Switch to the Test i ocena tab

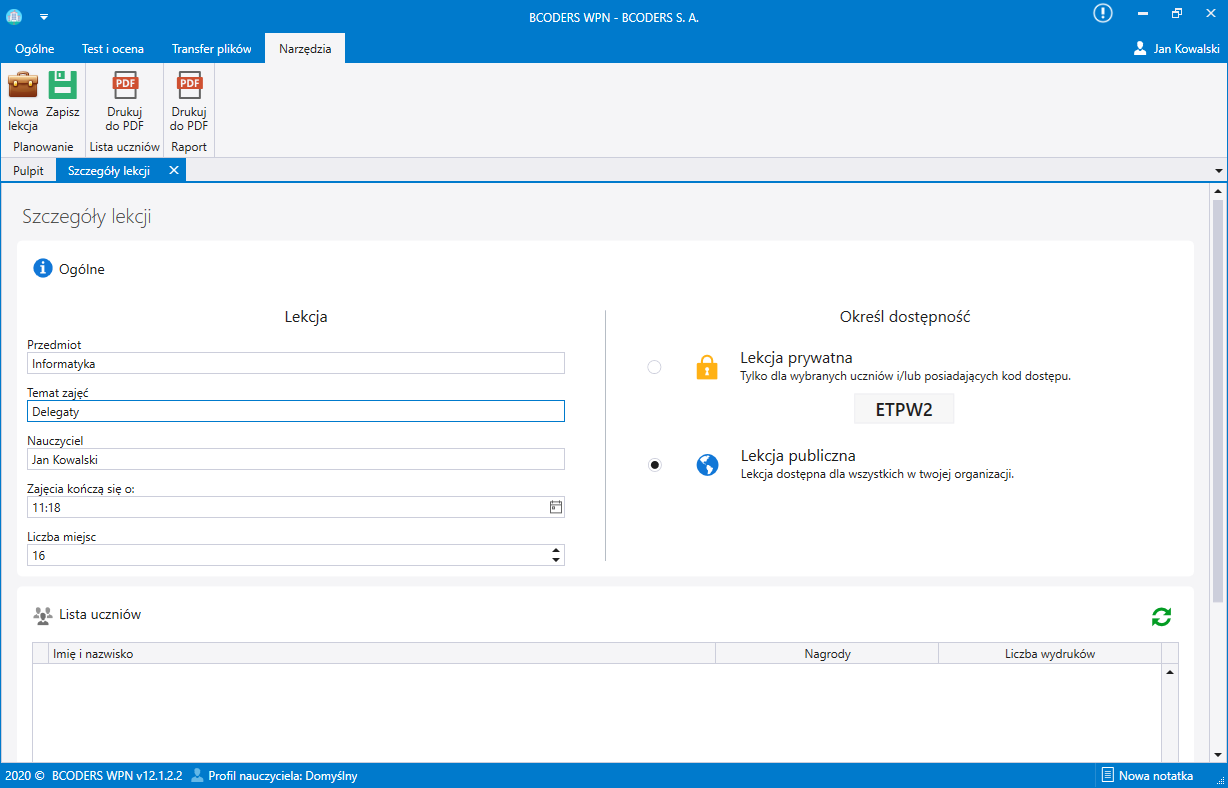(113, 48)
